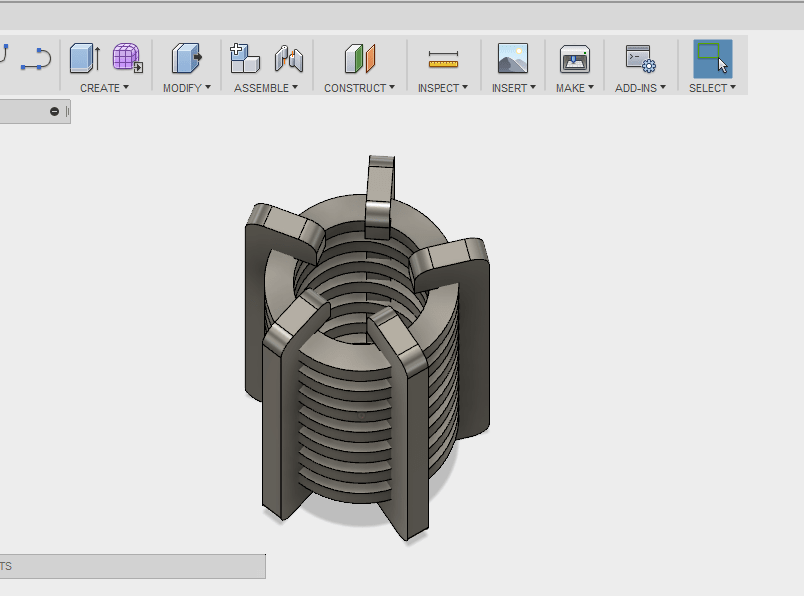This screenshot has height=596, width=804.
Task: Open the CONSTRUCT dropdown menu
Action: coord(359,88)
